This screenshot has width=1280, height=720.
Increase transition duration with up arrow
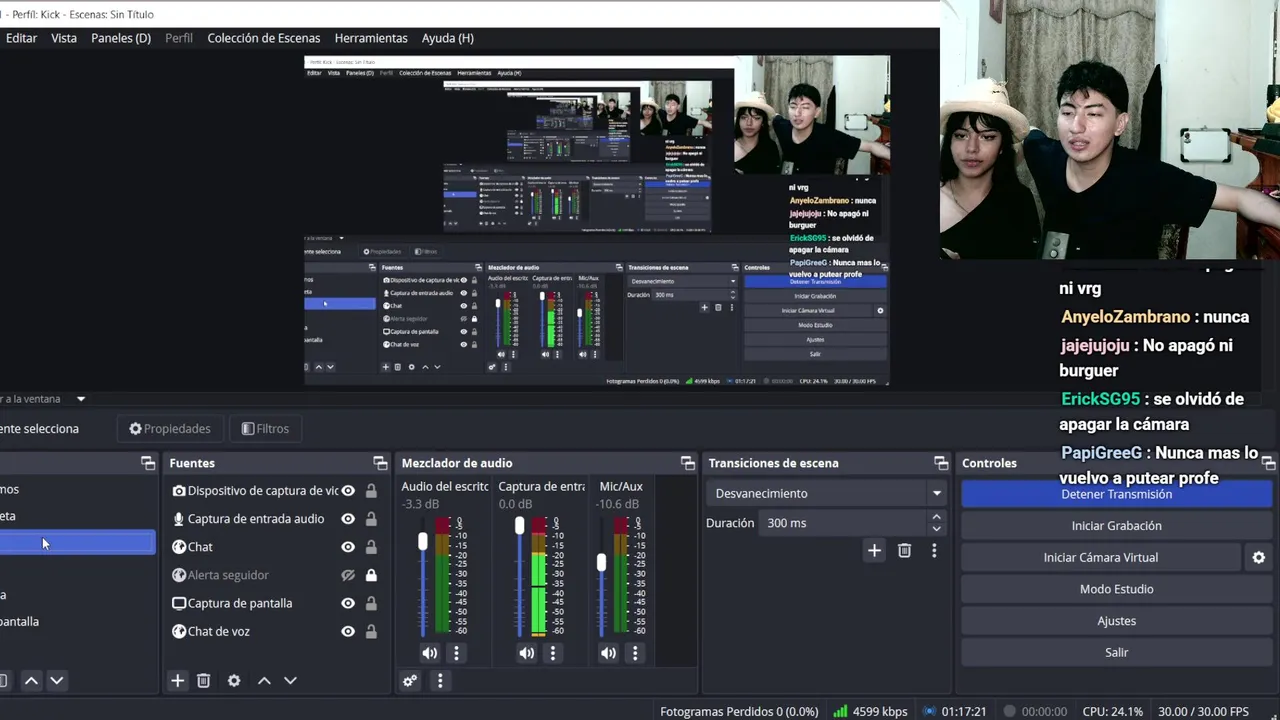point(936,517)
